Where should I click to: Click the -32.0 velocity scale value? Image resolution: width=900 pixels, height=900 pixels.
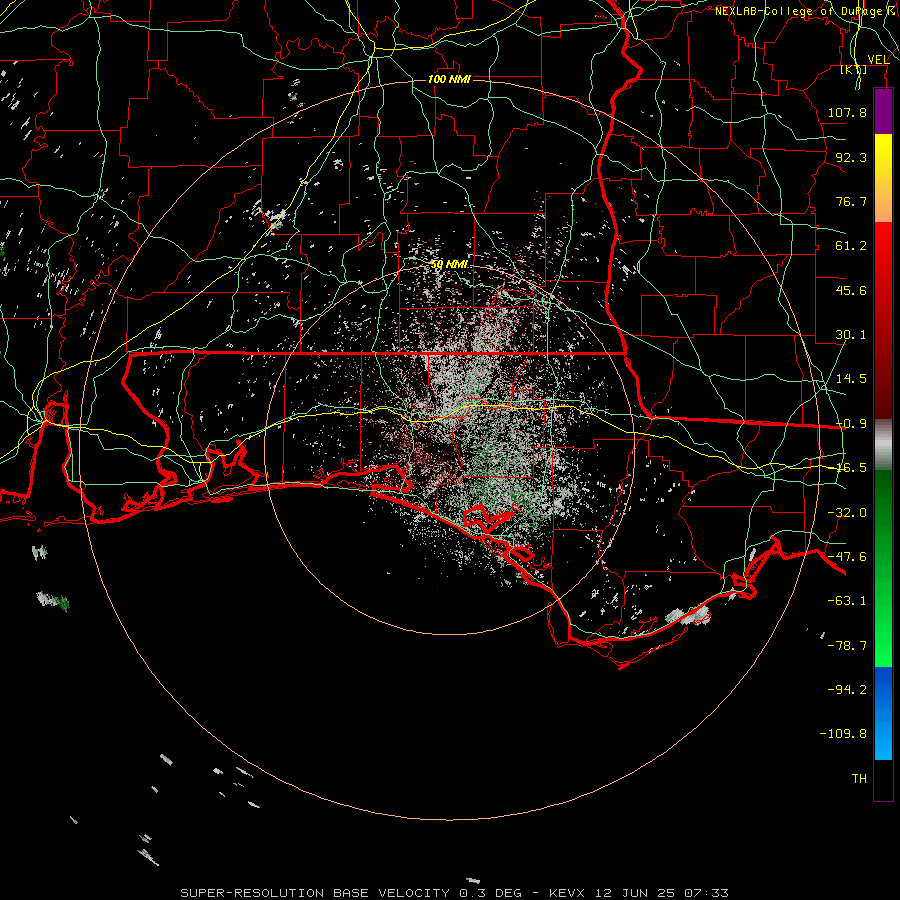point(847,513)
